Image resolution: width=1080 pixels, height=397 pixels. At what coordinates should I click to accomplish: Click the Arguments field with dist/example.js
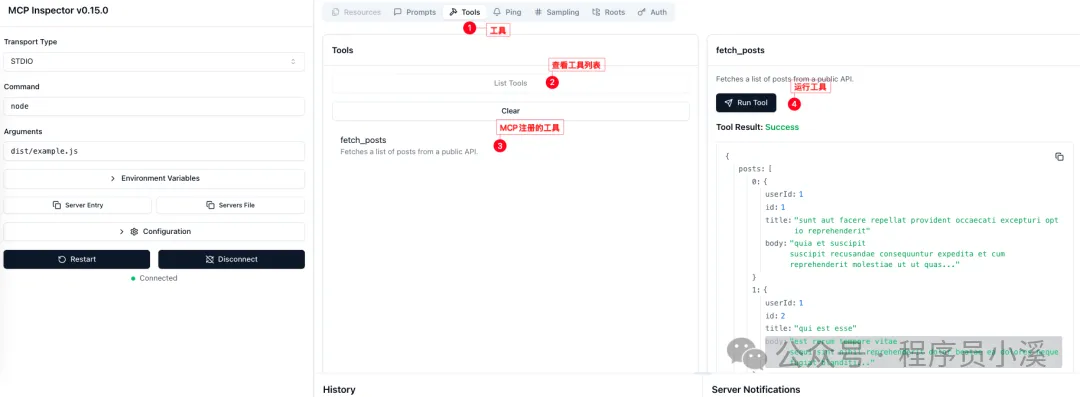pos(154,151)
